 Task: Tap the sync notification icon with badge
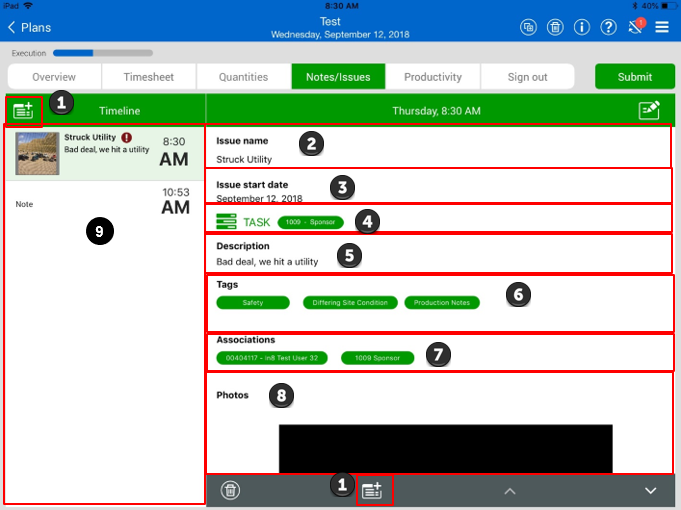tap(635, 27)
